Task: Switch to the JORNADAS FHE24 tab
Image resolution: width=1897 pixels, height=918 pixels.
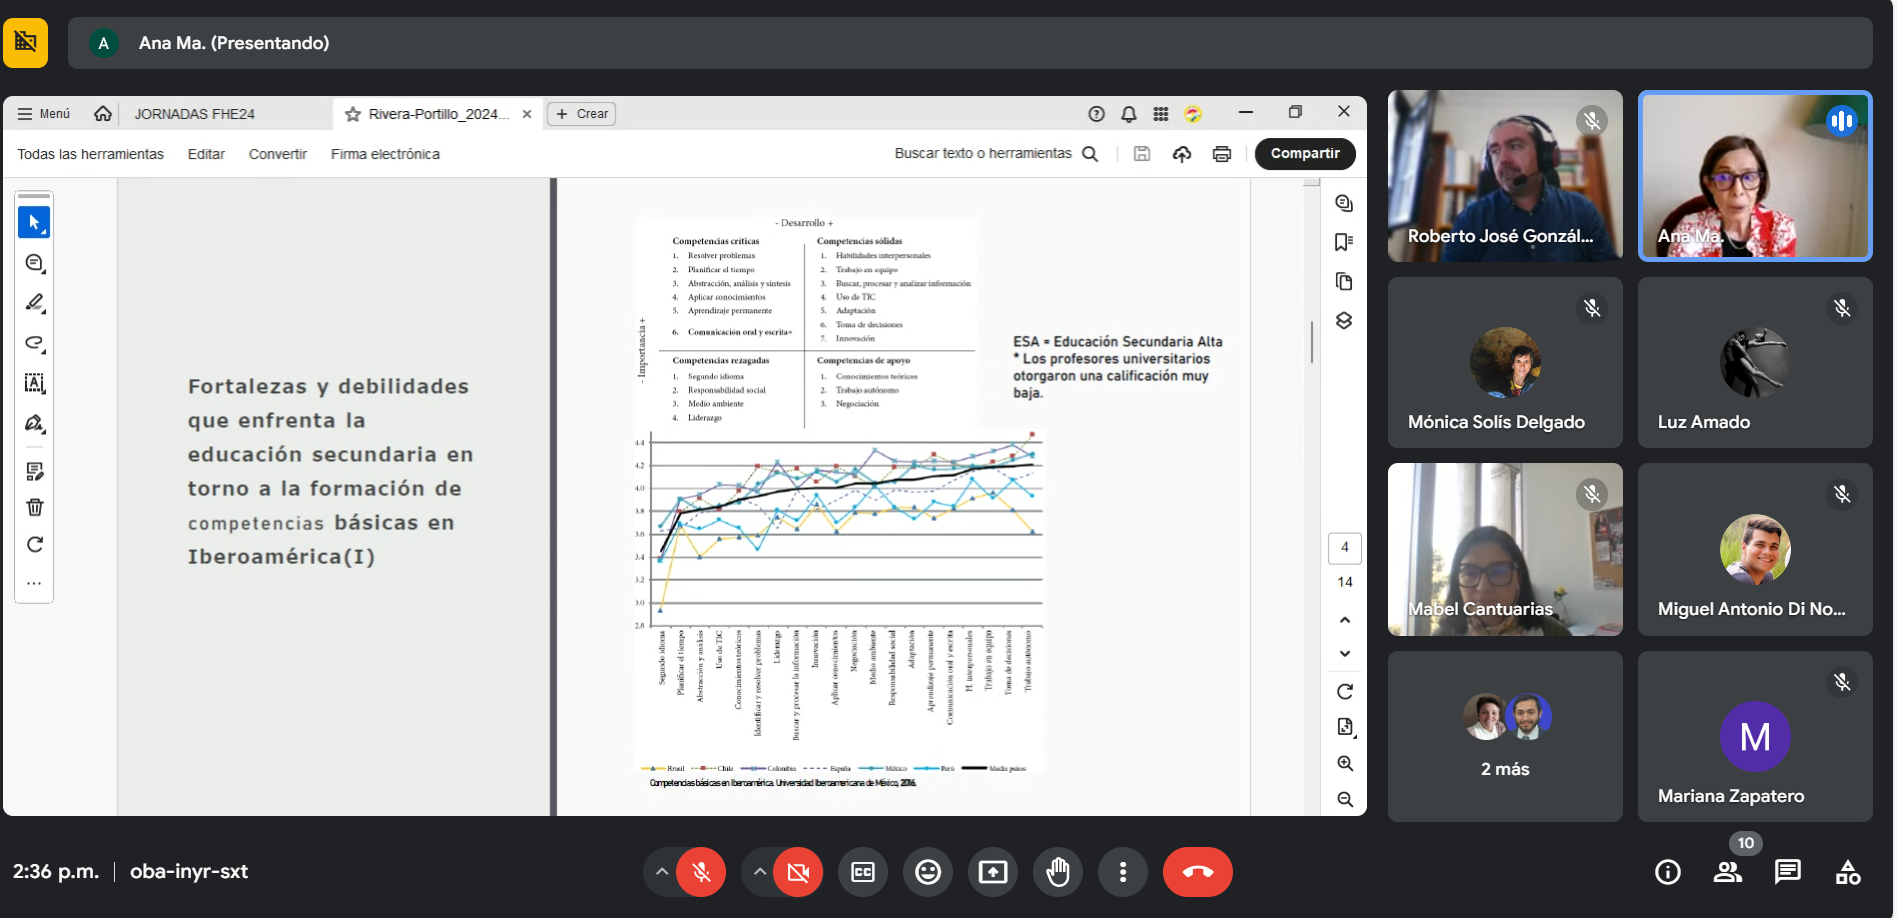Action: pyautogui.click(x=194, y=114)
